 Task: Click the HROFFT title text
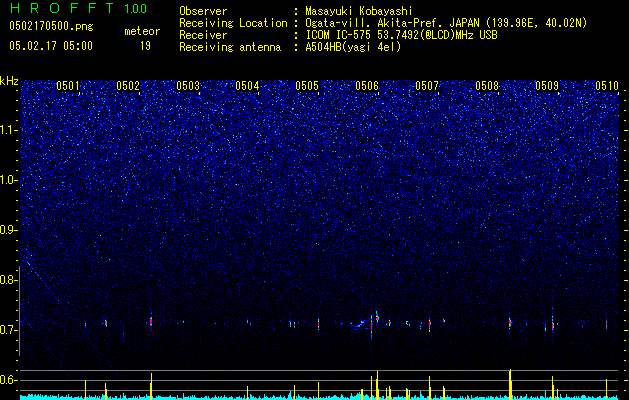[62, 8]
